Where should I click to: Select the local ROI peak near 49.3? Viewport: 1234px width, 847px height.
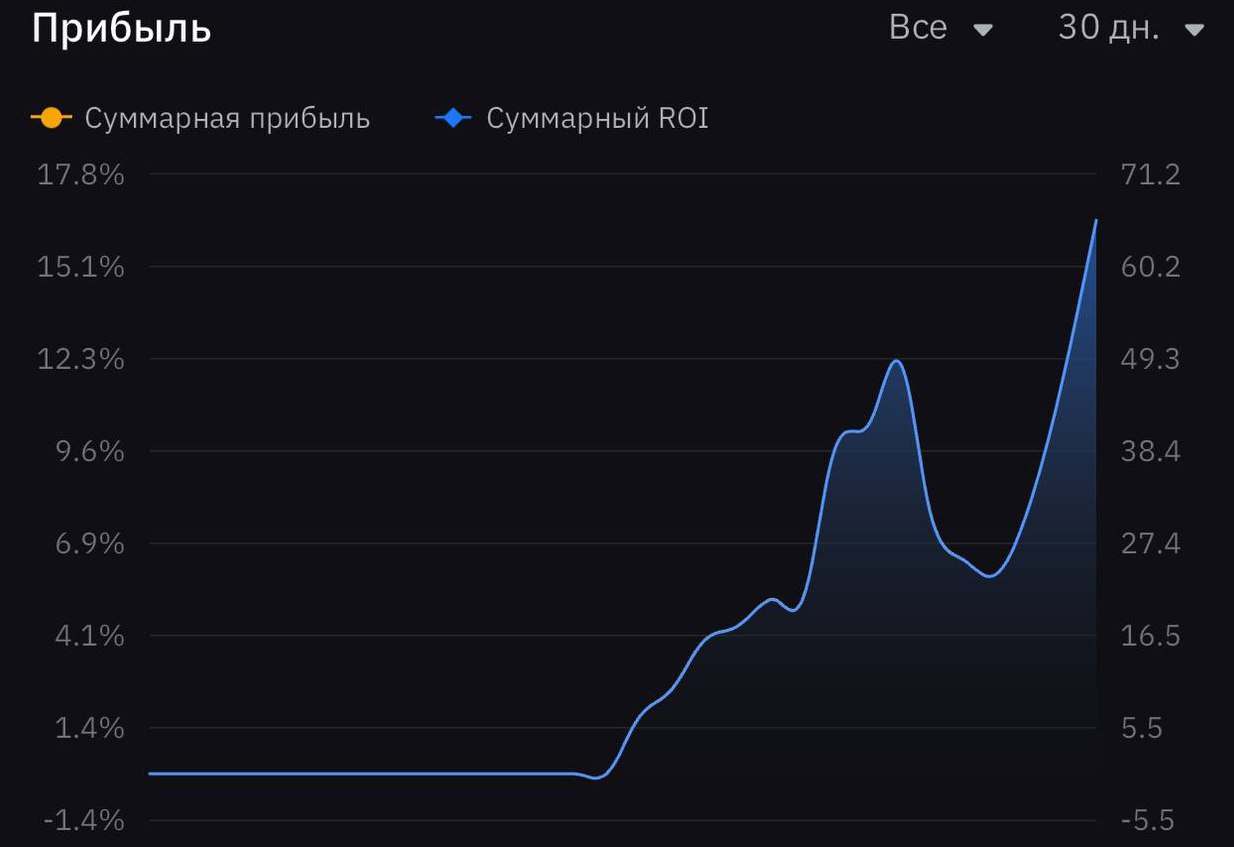pyautogui.click(x=896, y=361)
